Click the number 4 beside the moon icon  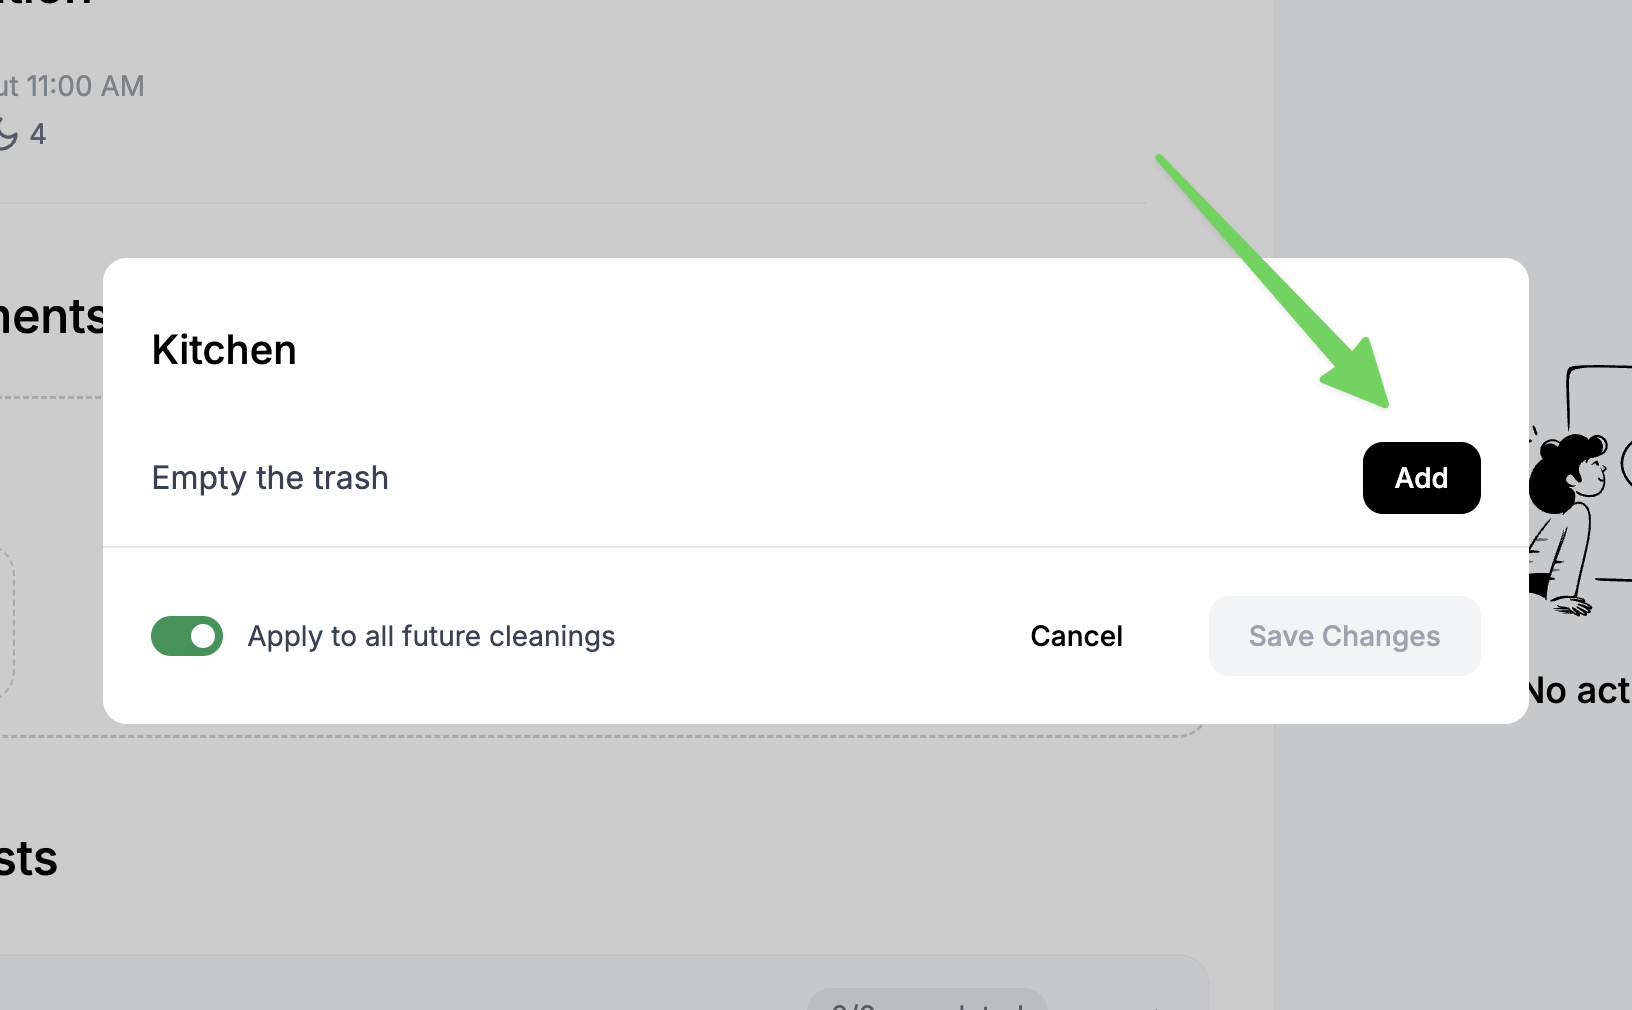click(38, 134)
